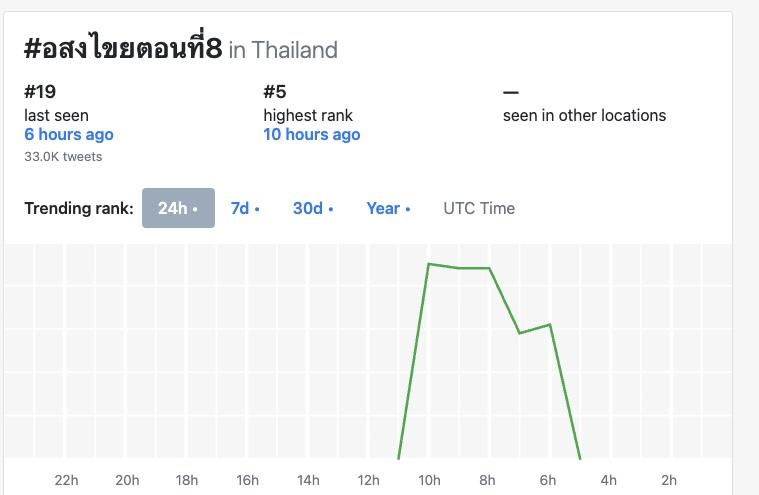Viewport: 759px width, 495px height.
Task: Click the #5 highest rank value
Action: click(277, 92)
